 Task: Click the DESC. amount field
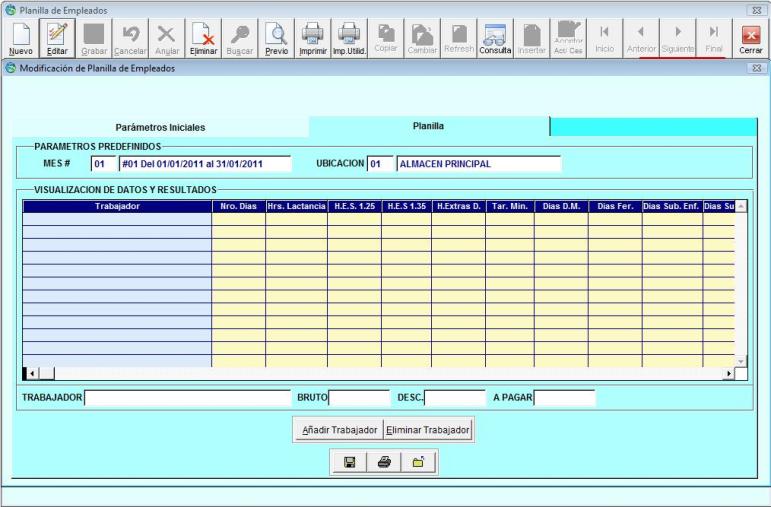(454, 397)
